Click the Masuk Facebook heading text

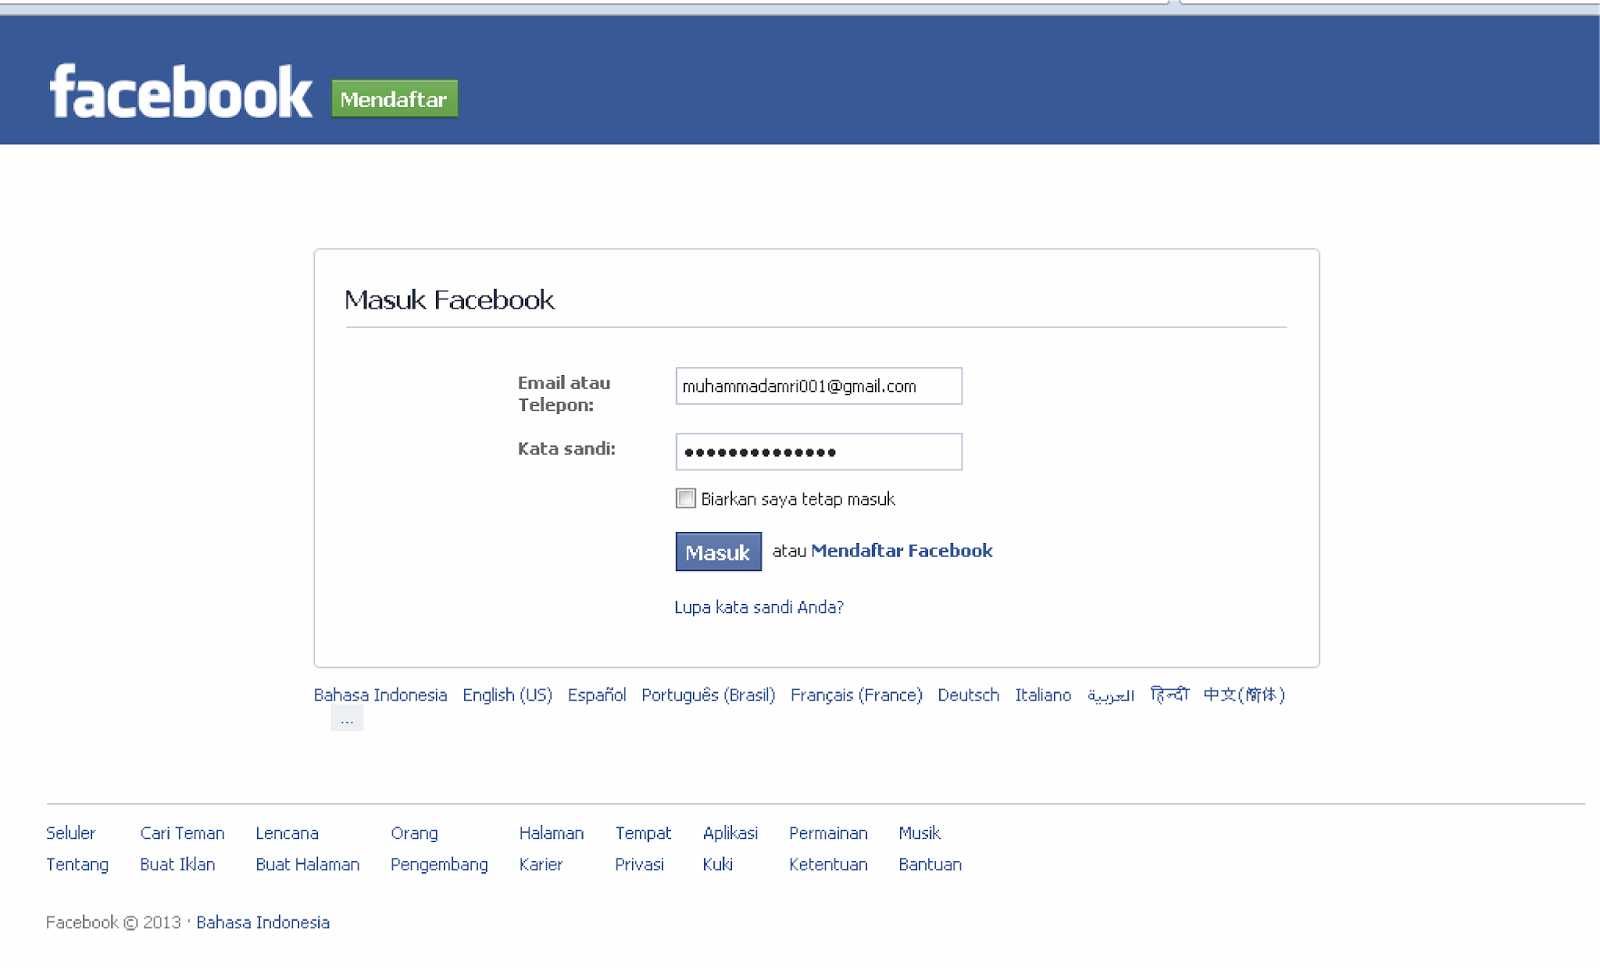tap(449, 300)
